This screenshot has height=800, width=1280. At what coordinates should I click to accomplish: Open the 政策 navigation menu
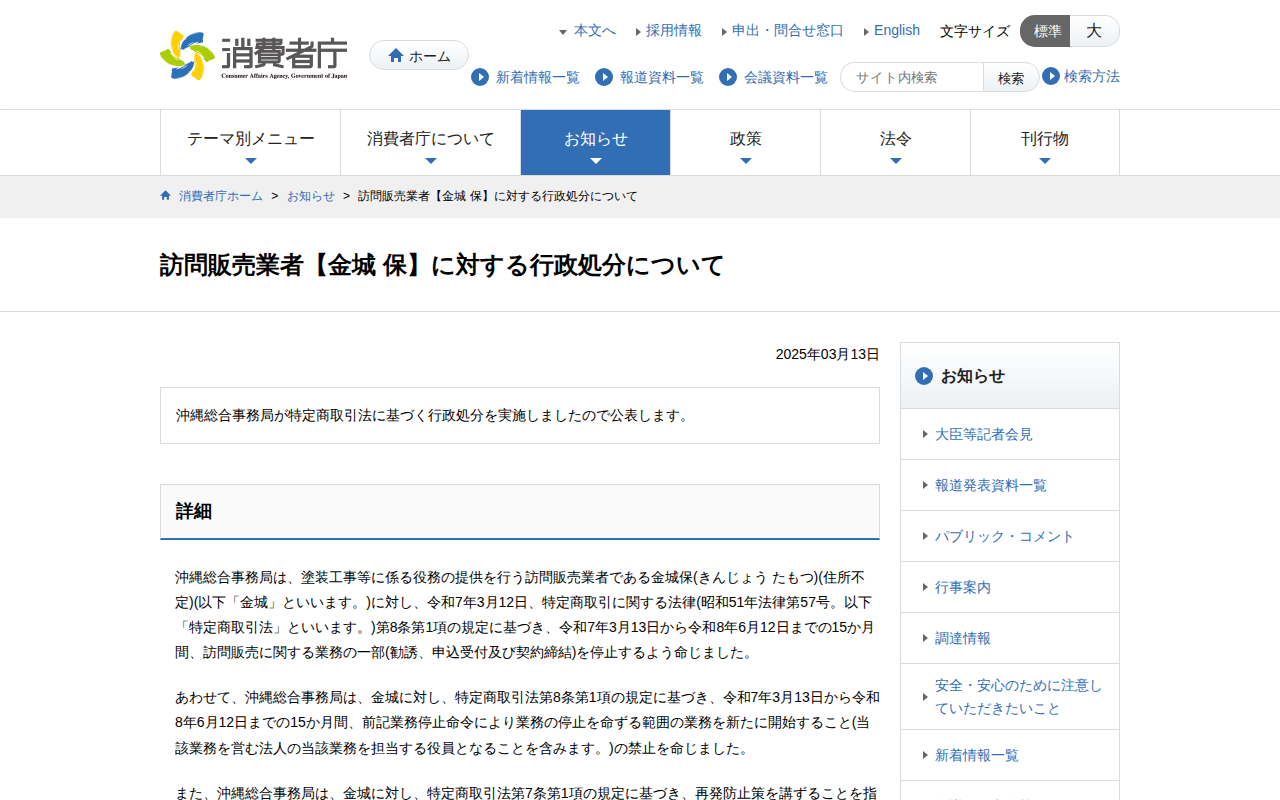tap(746, 143)
